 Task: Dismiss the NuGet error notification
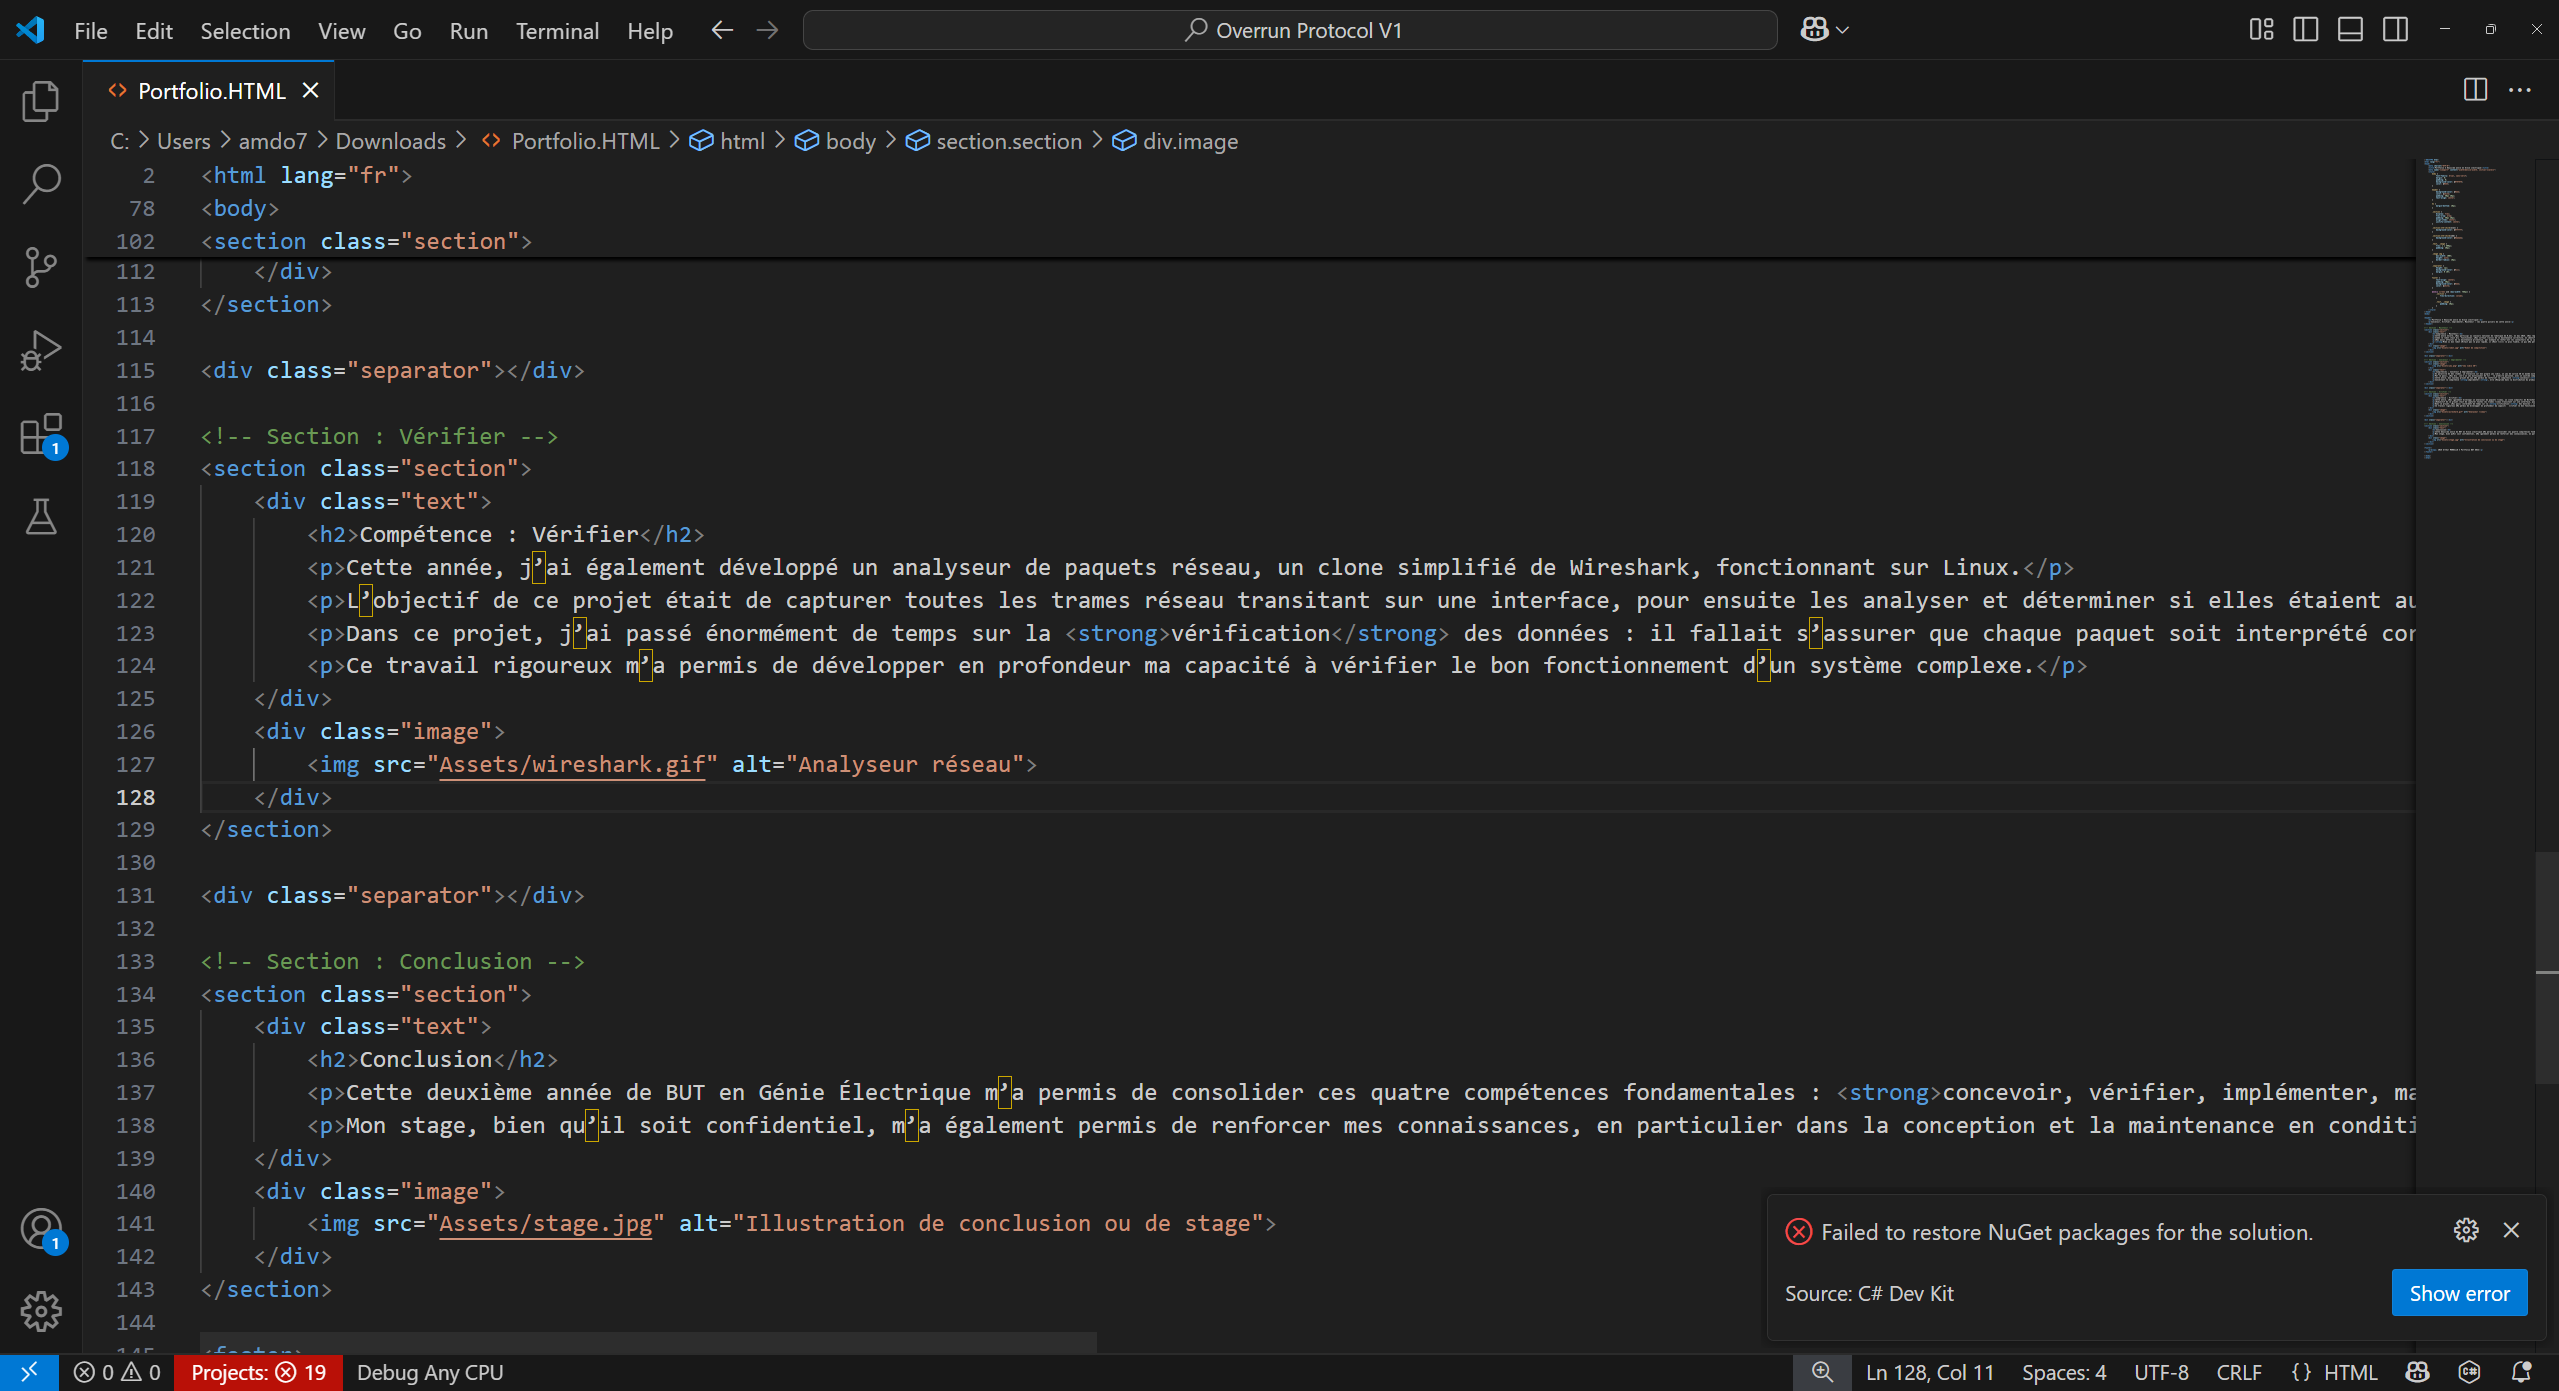(2511, 1231)
